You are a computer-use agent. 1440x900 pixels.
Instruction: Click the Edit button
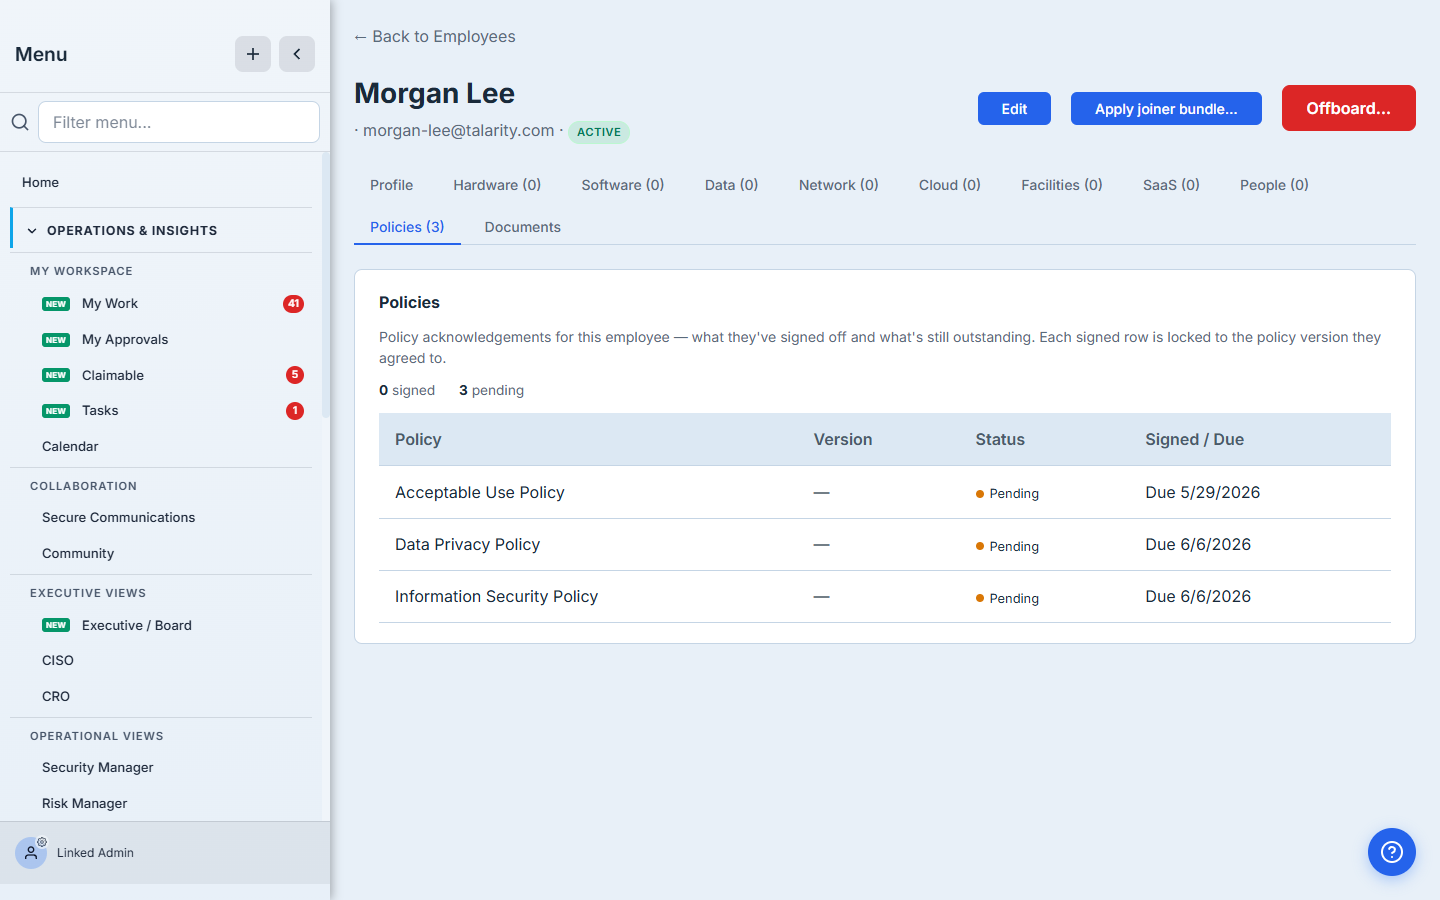(1014, 109)
